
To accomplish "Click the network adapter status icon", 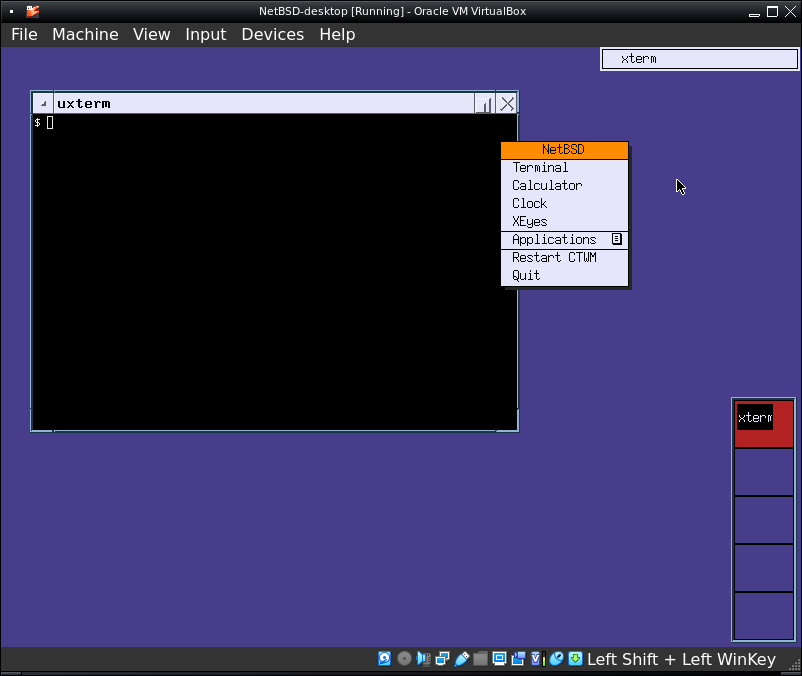I will tap(442, 659).
